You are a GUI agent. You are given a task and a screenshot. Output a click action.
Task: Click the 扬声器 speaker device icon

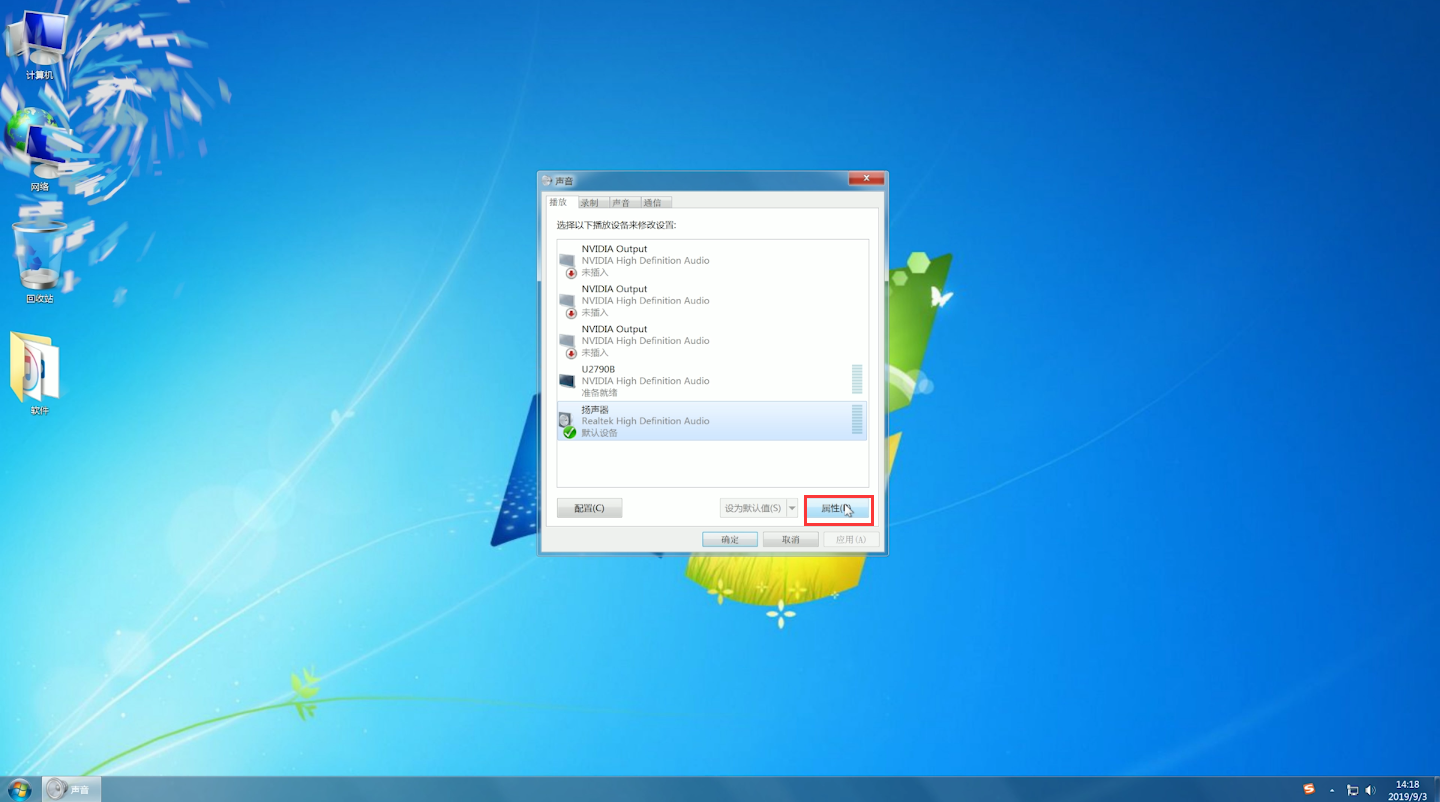(568, 424)
